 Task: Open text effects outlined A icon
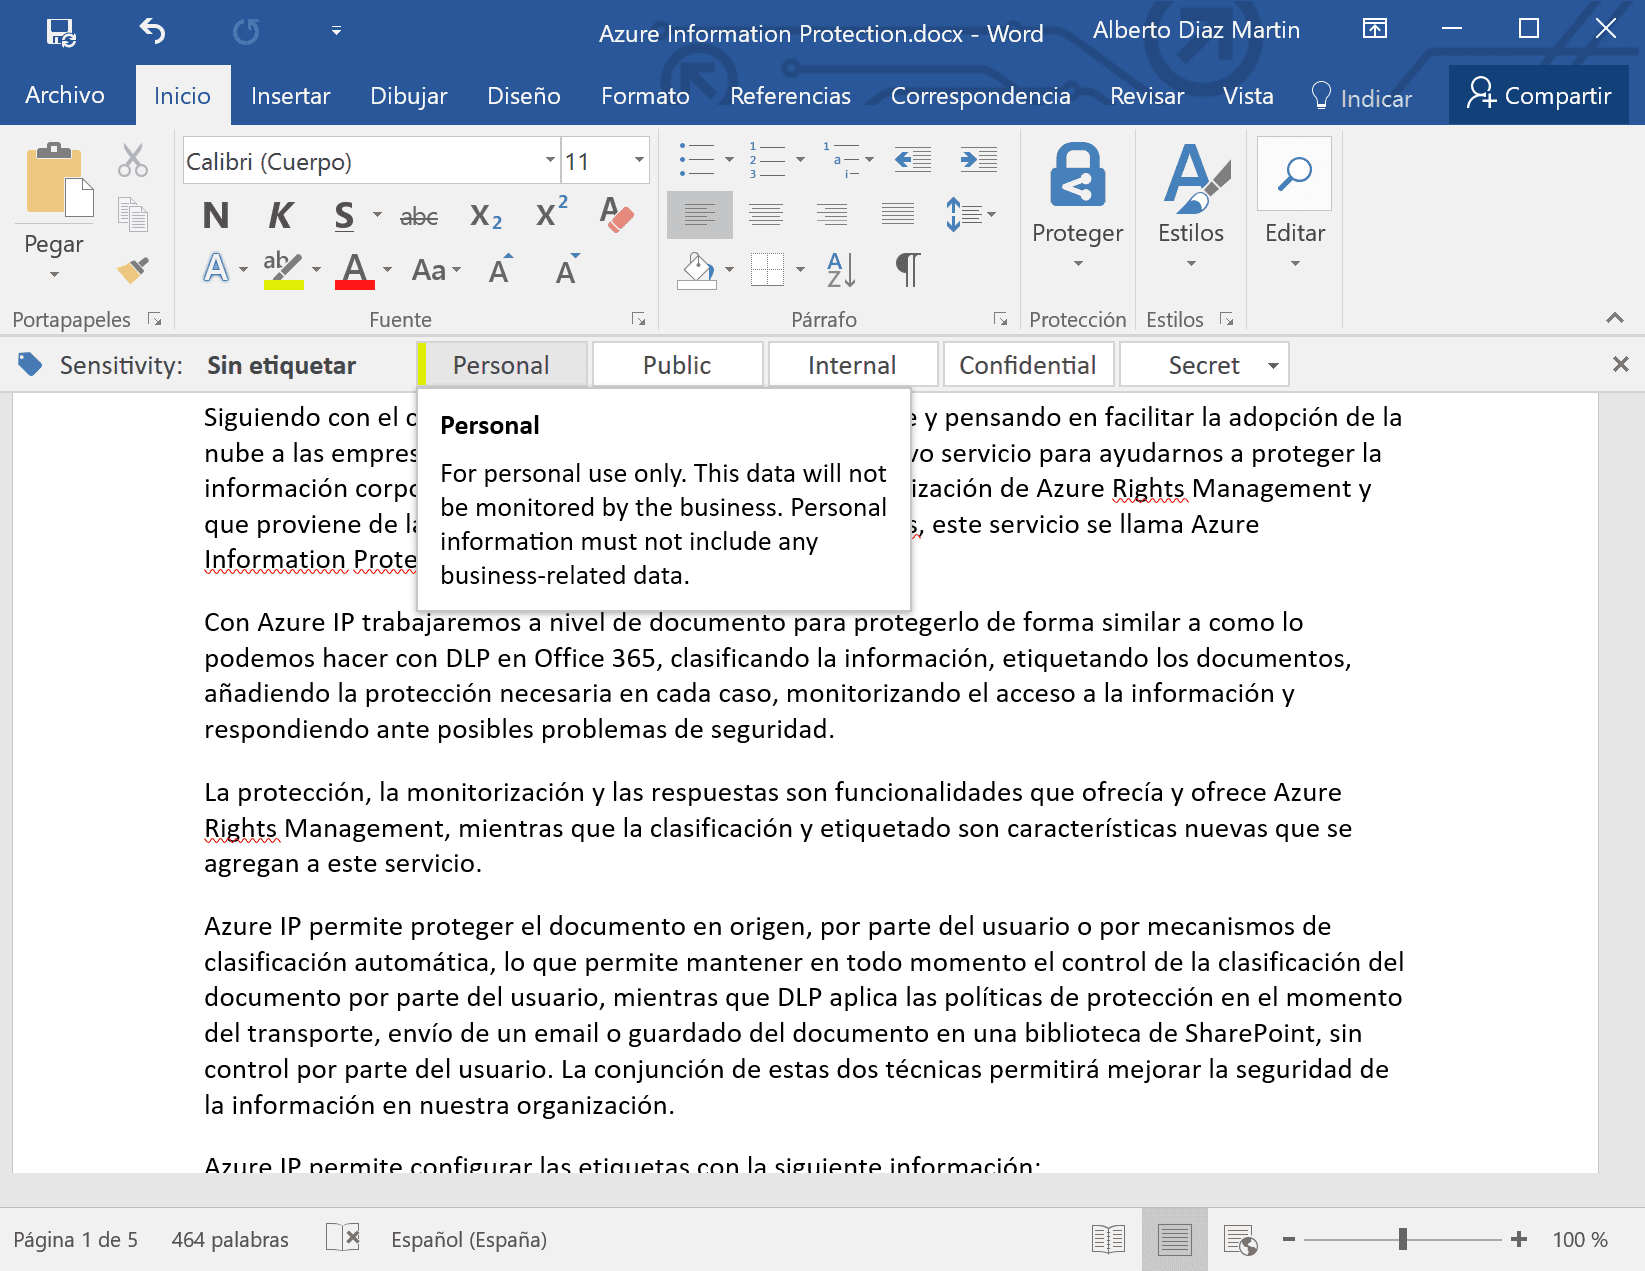click(x=216, y=269)
